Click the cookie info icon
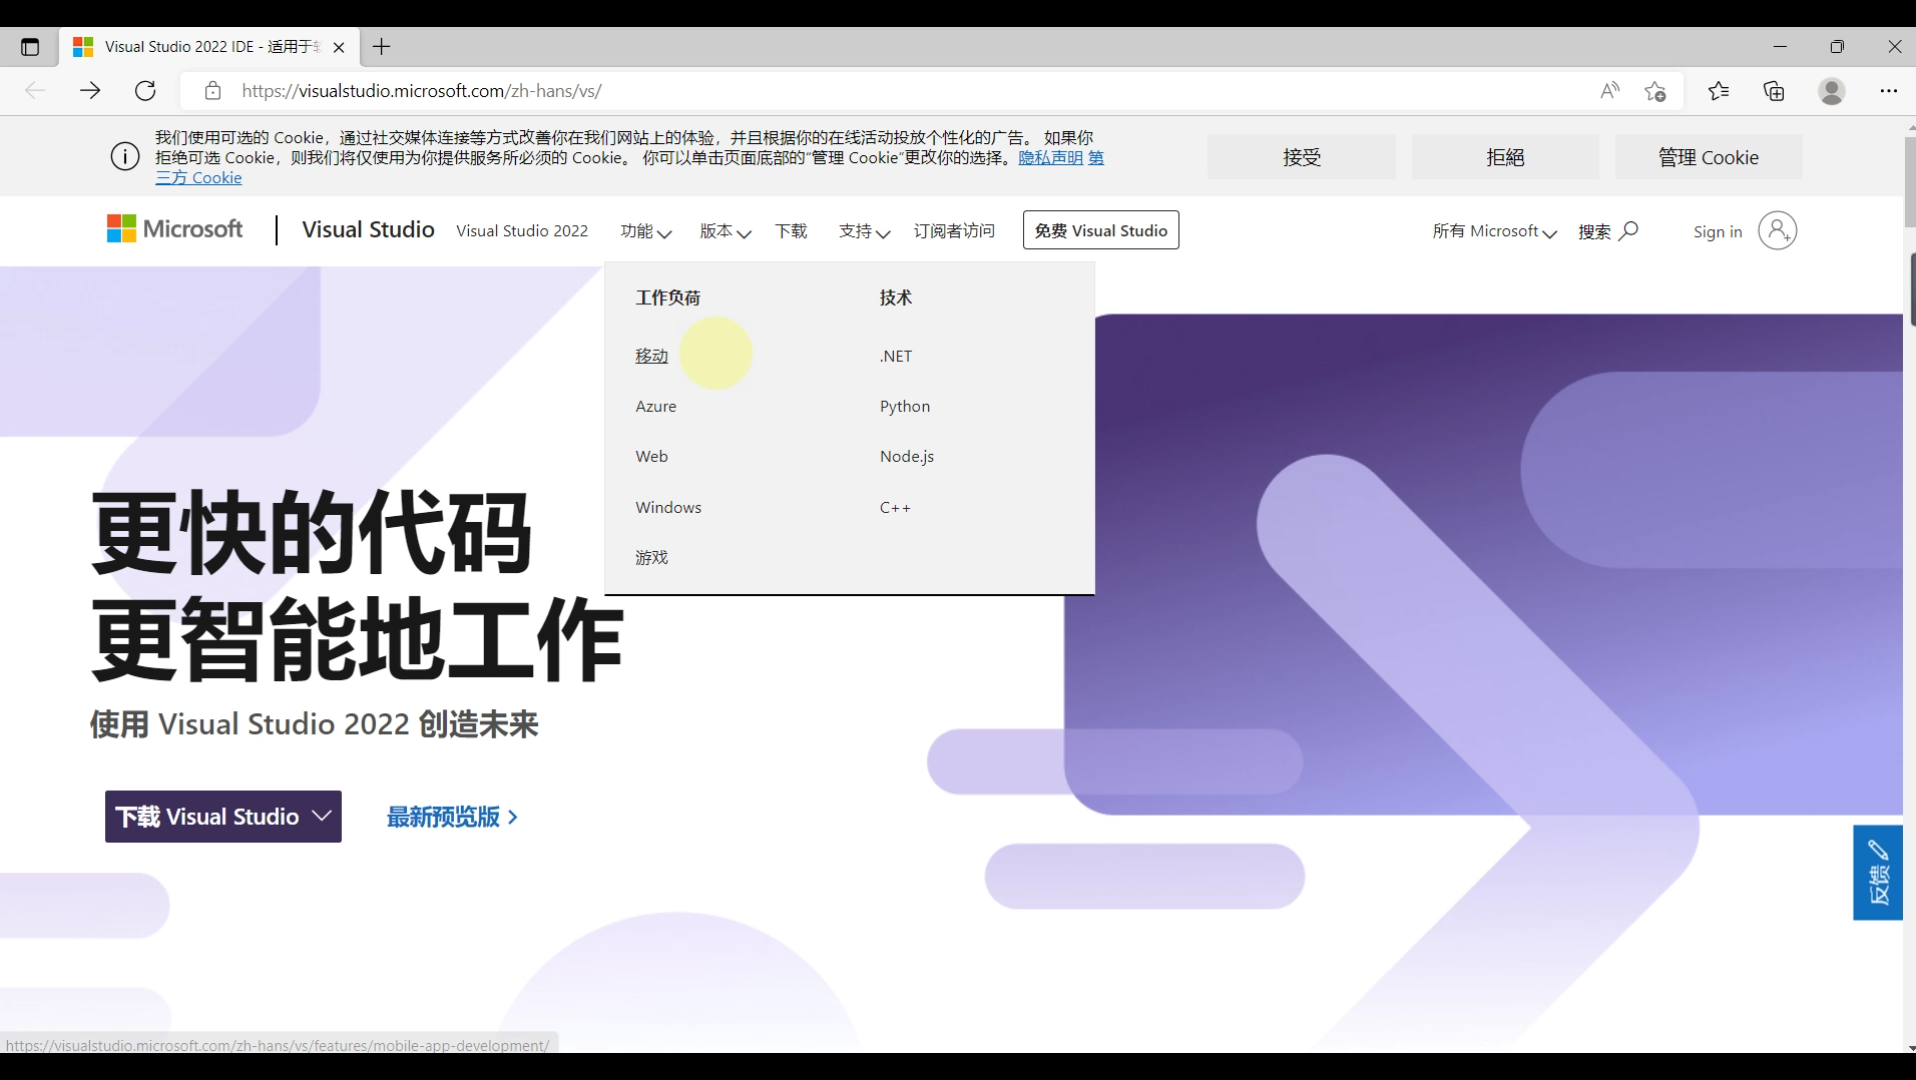Viewport: 1916px width, 1080px height. point(125,157)
